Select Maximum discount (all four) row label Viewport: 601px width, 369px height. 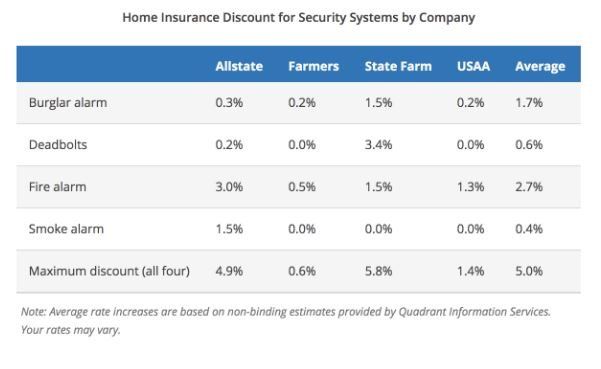[109, 271]
